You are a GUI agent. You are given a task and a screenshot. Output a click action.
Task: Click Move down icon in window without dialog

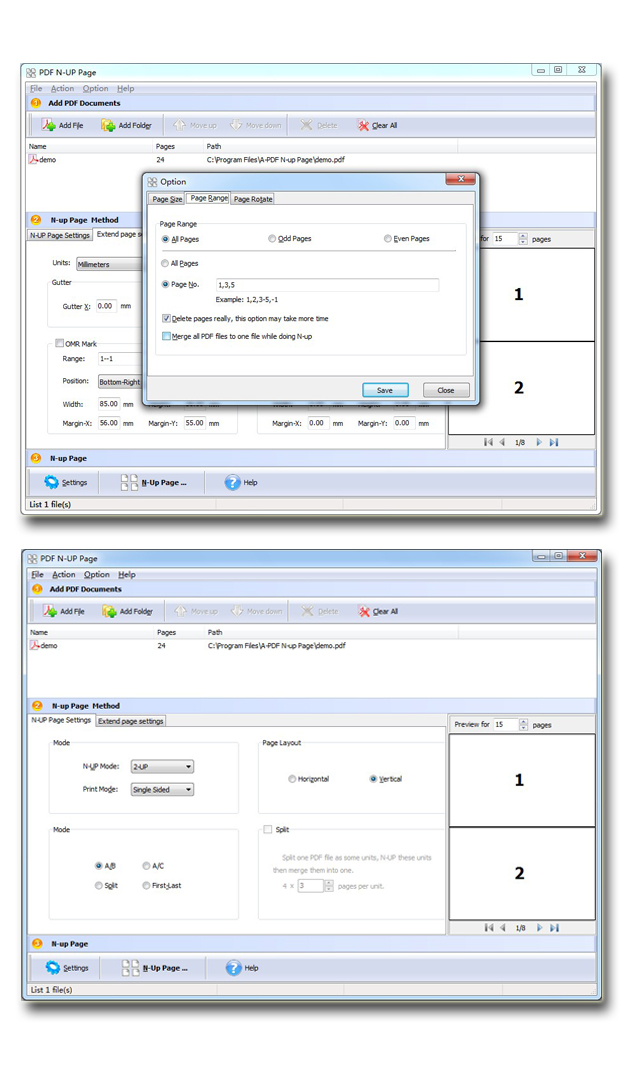[x=237, y=611]
